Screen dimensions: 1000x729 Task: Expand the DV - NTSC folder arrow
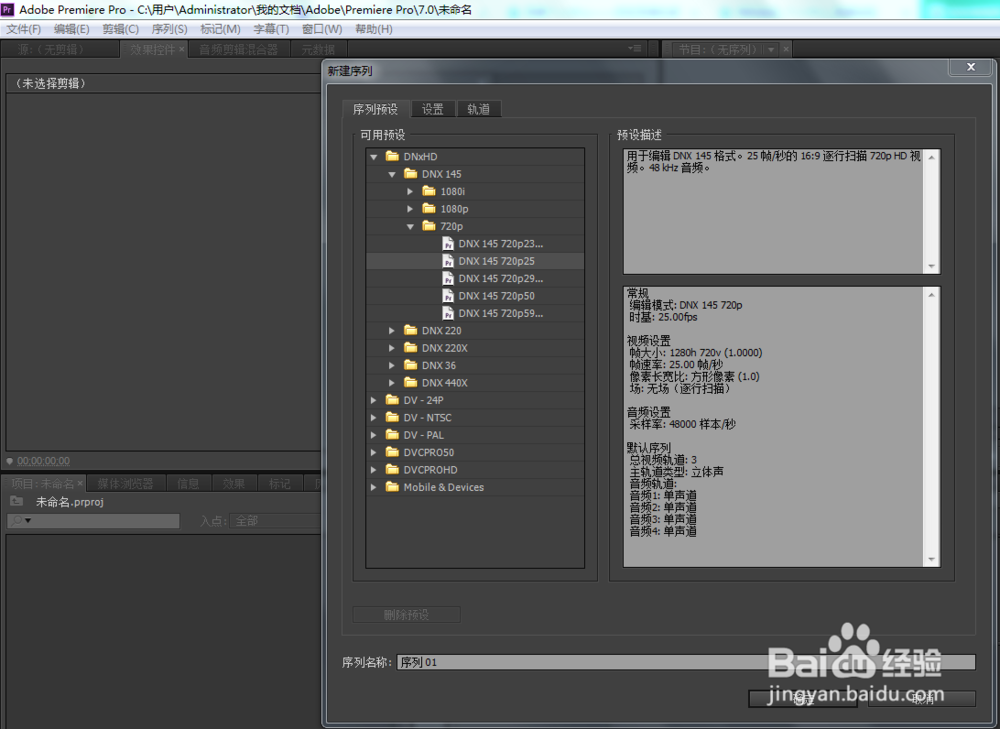[x=374, y=418]
